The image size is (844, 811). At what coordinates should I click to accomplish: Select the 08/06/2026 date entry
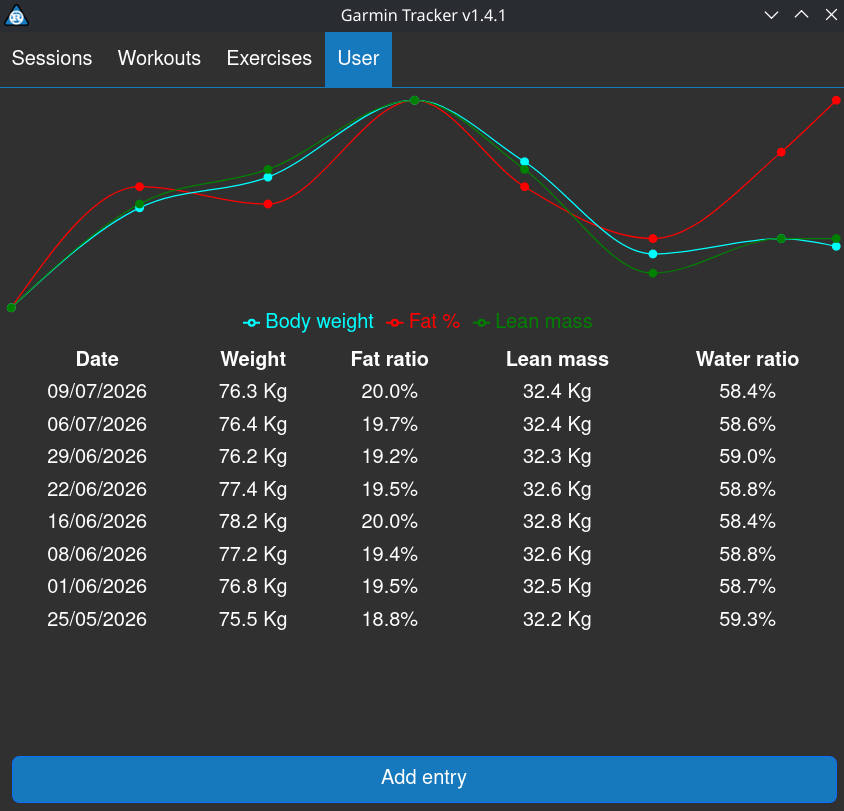click(97, 554)
